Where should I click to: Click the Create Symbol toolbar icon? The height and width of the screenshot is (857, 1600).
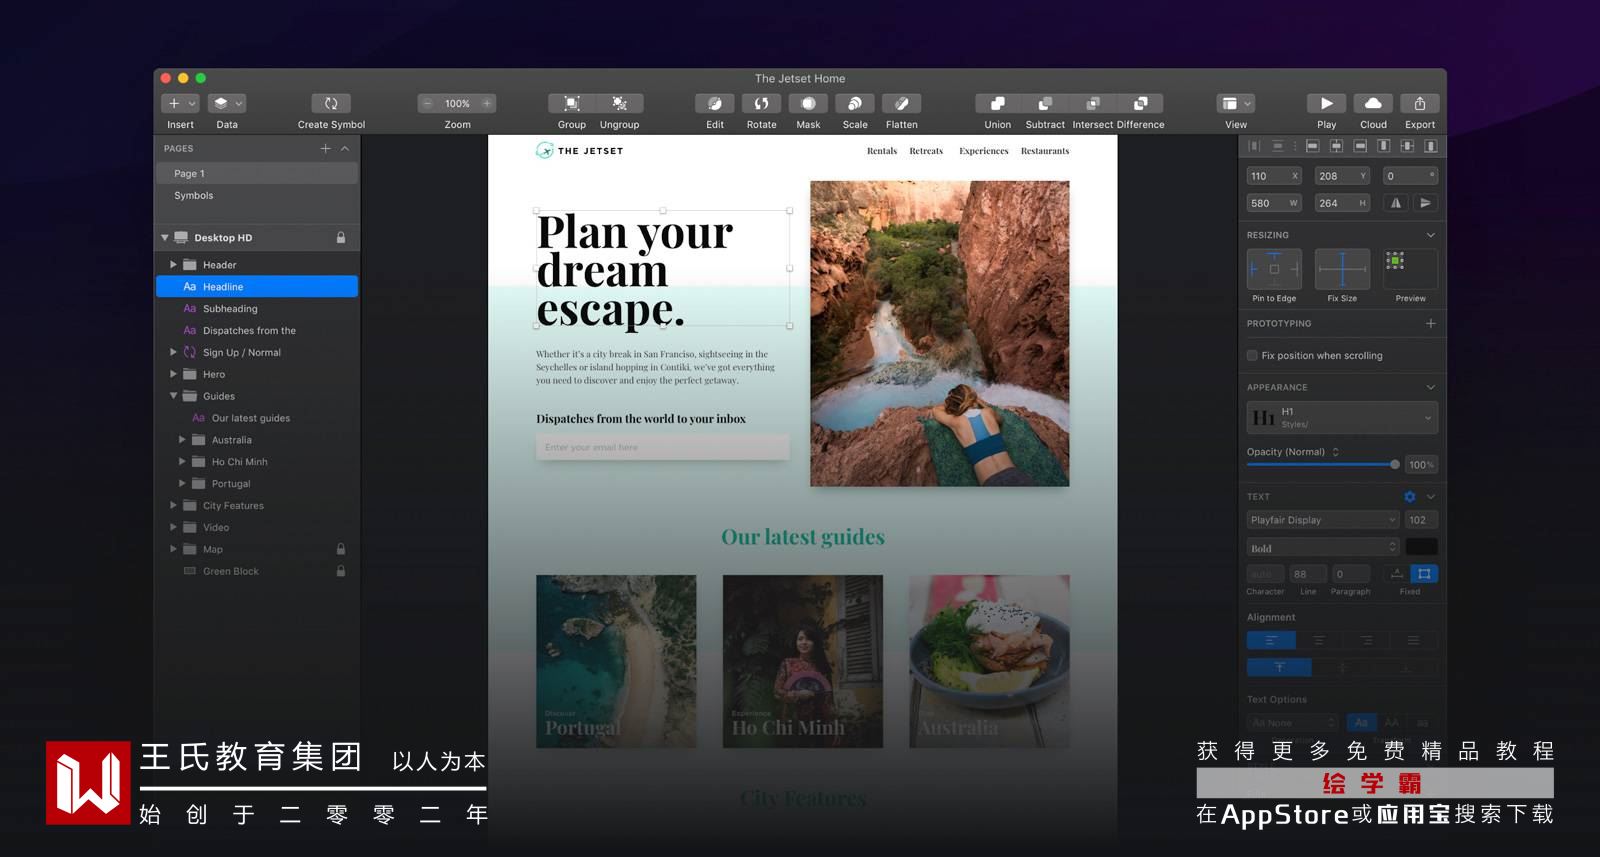click(x=331, y=103)
